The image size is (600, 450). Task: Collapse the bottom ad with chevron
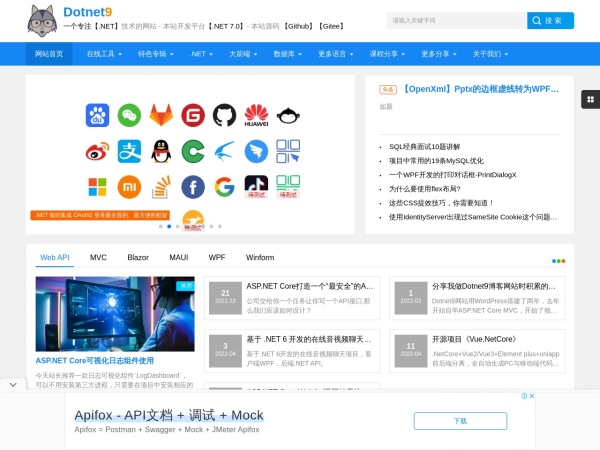(13, 385)
